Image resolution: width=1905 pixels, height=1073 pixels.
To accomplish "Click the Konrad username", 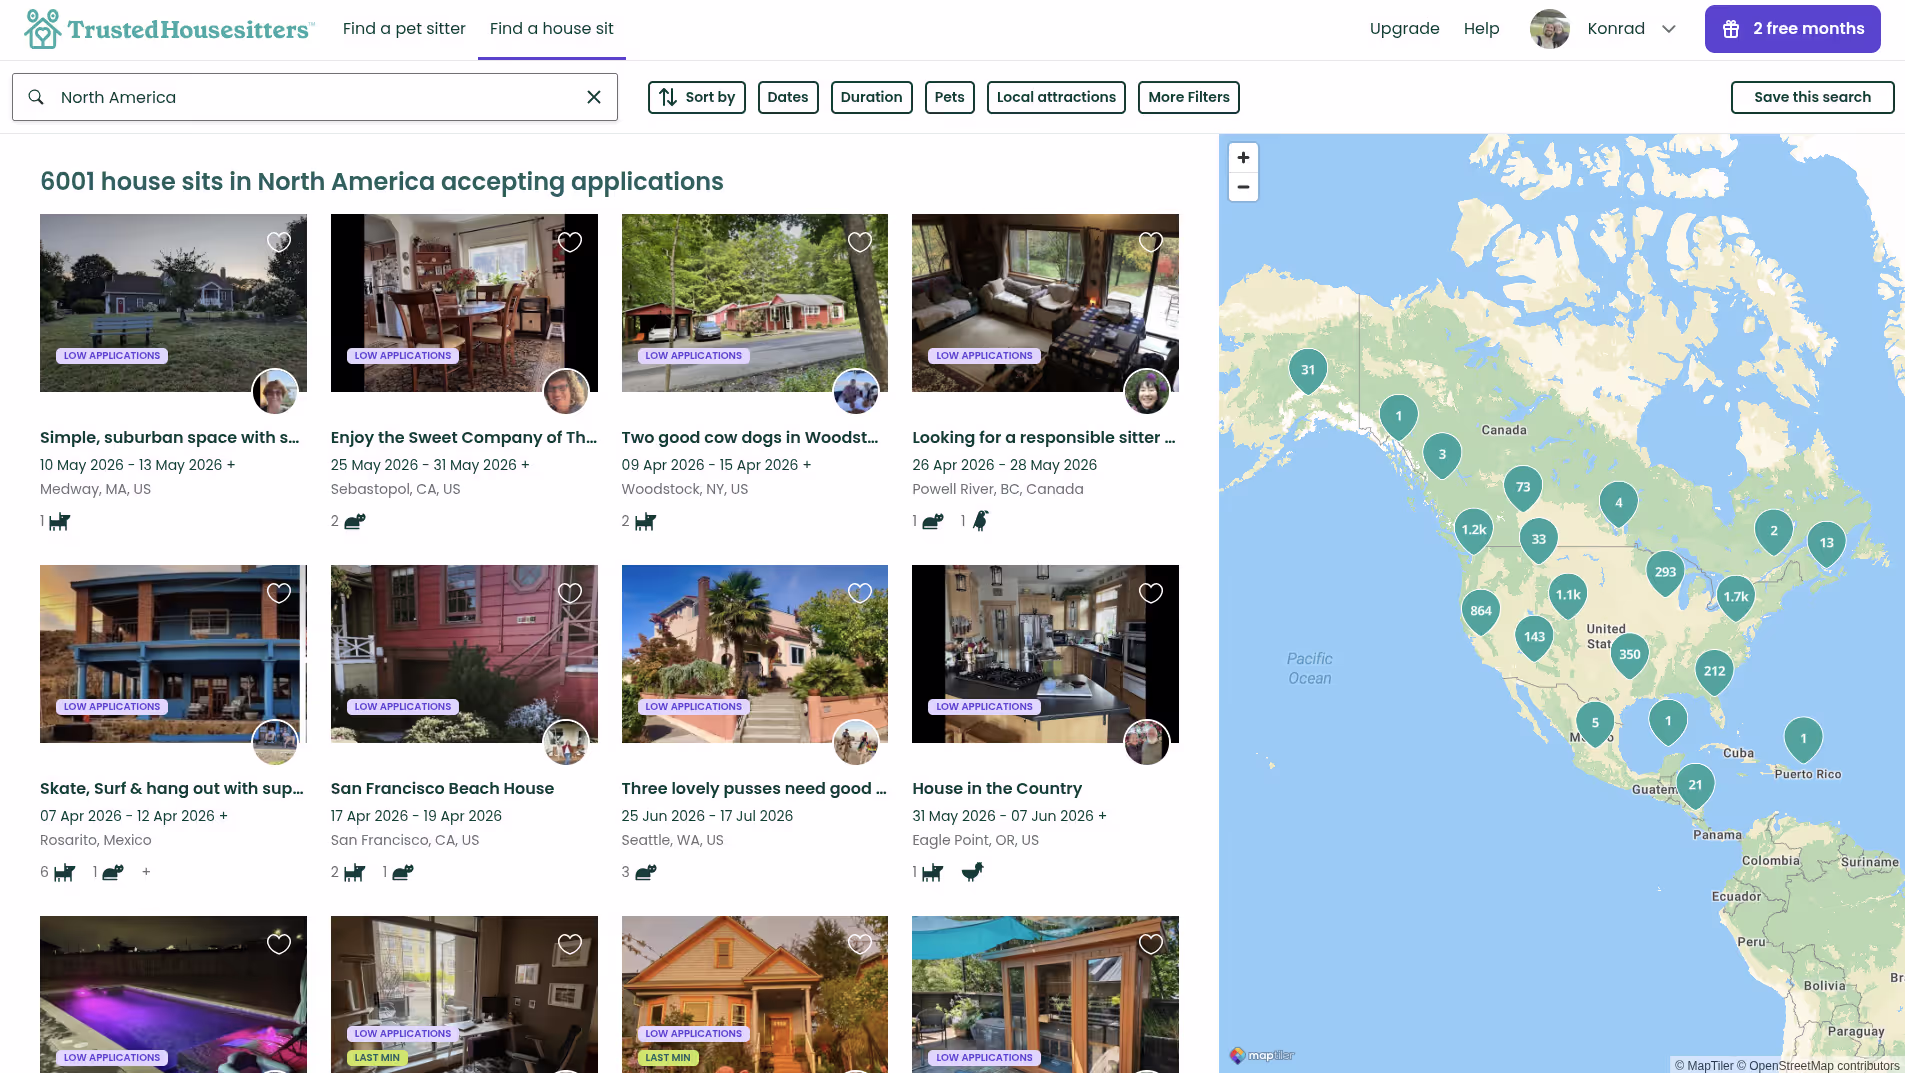I will (1616, 29).
